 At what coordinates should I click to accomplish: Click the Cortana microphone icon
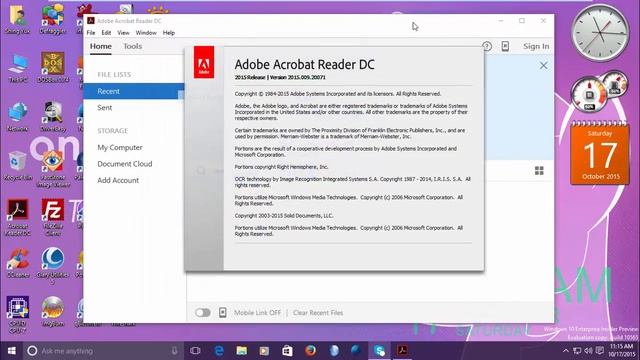click(x=174, y=351)
